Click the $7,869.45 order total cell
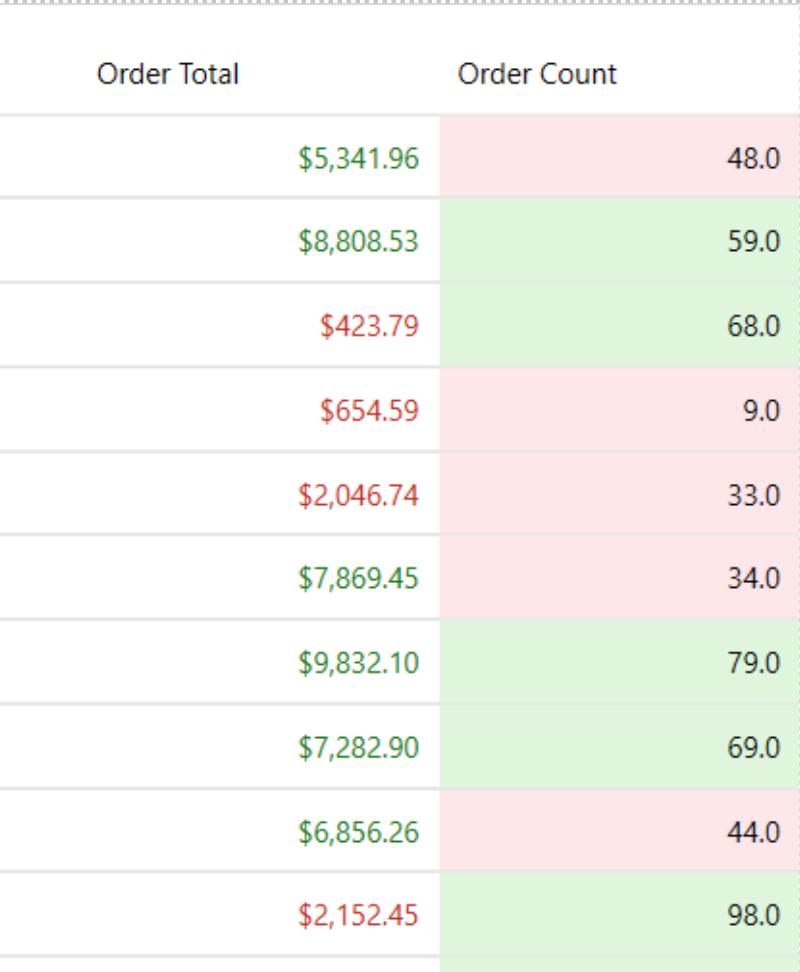Screen dimensions: 800x972 358,579
